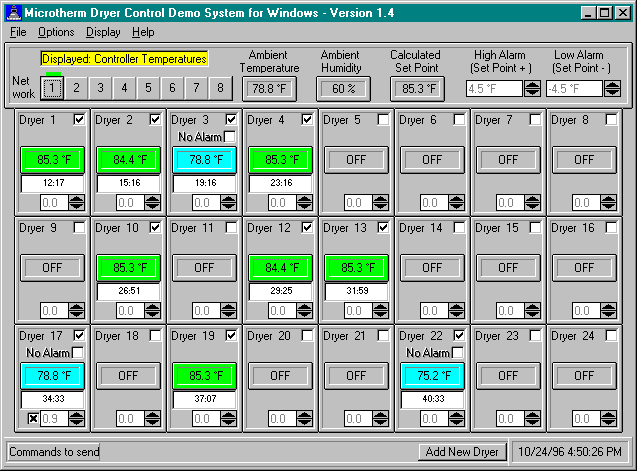Click the Commands to send status field
The image size is (637, 471).
53,452
